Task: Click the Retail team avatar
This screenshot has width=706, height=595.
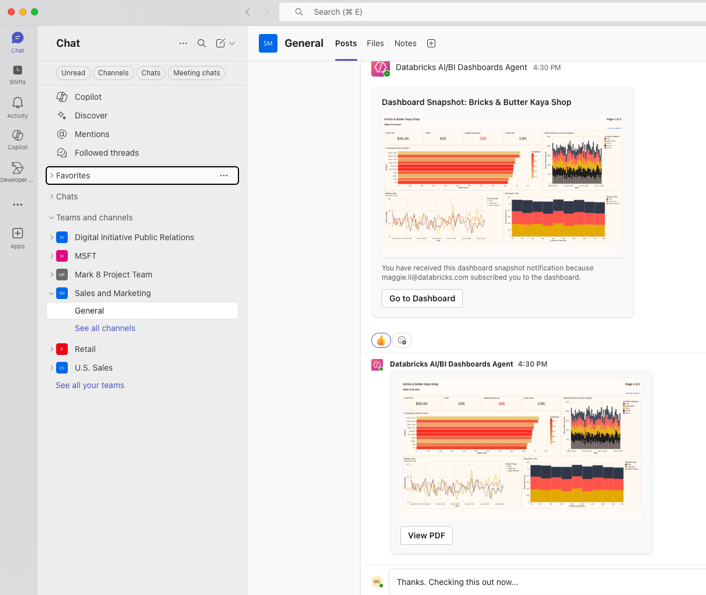Action: pos(62,349)
